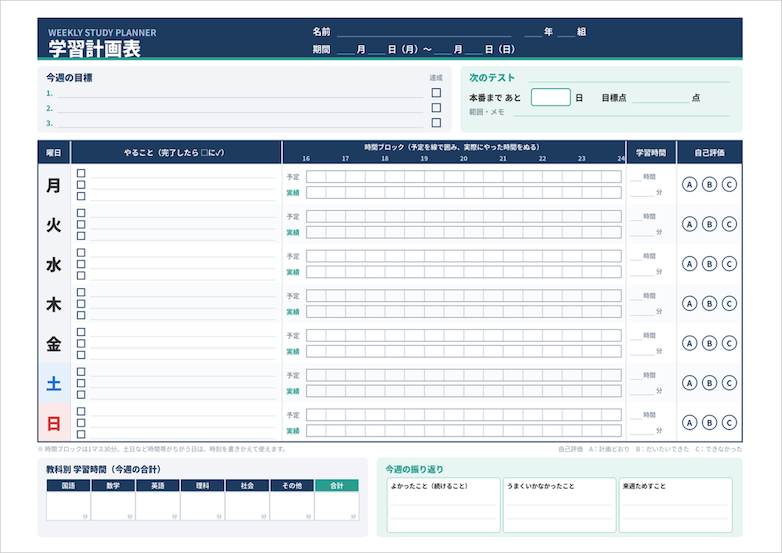Check the achievement box for goal 1
This screenshot has height=553, width=782.
click(x=436, y=93)
